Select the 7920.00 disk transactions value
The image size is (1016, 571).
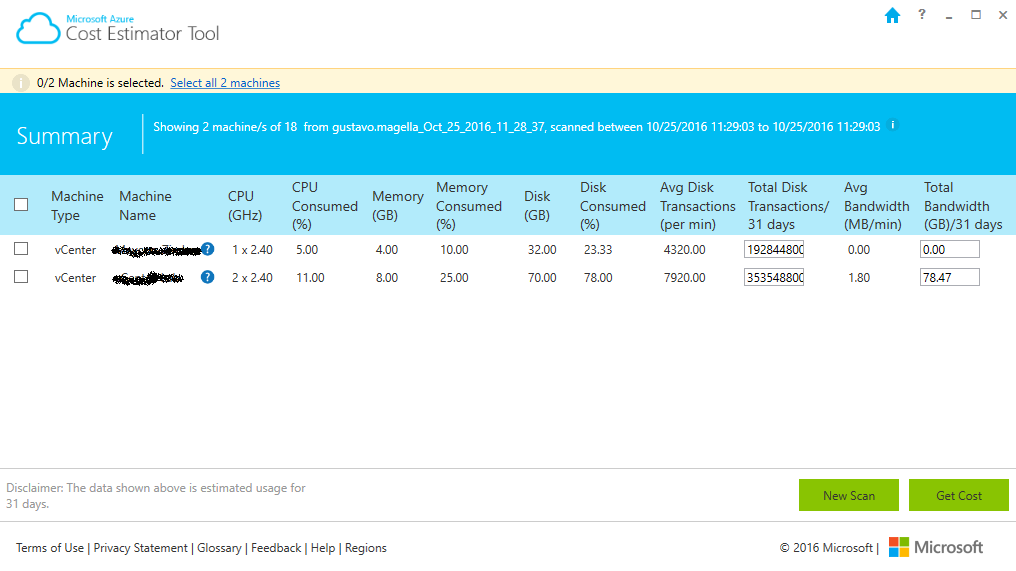[x=684, y=277]
